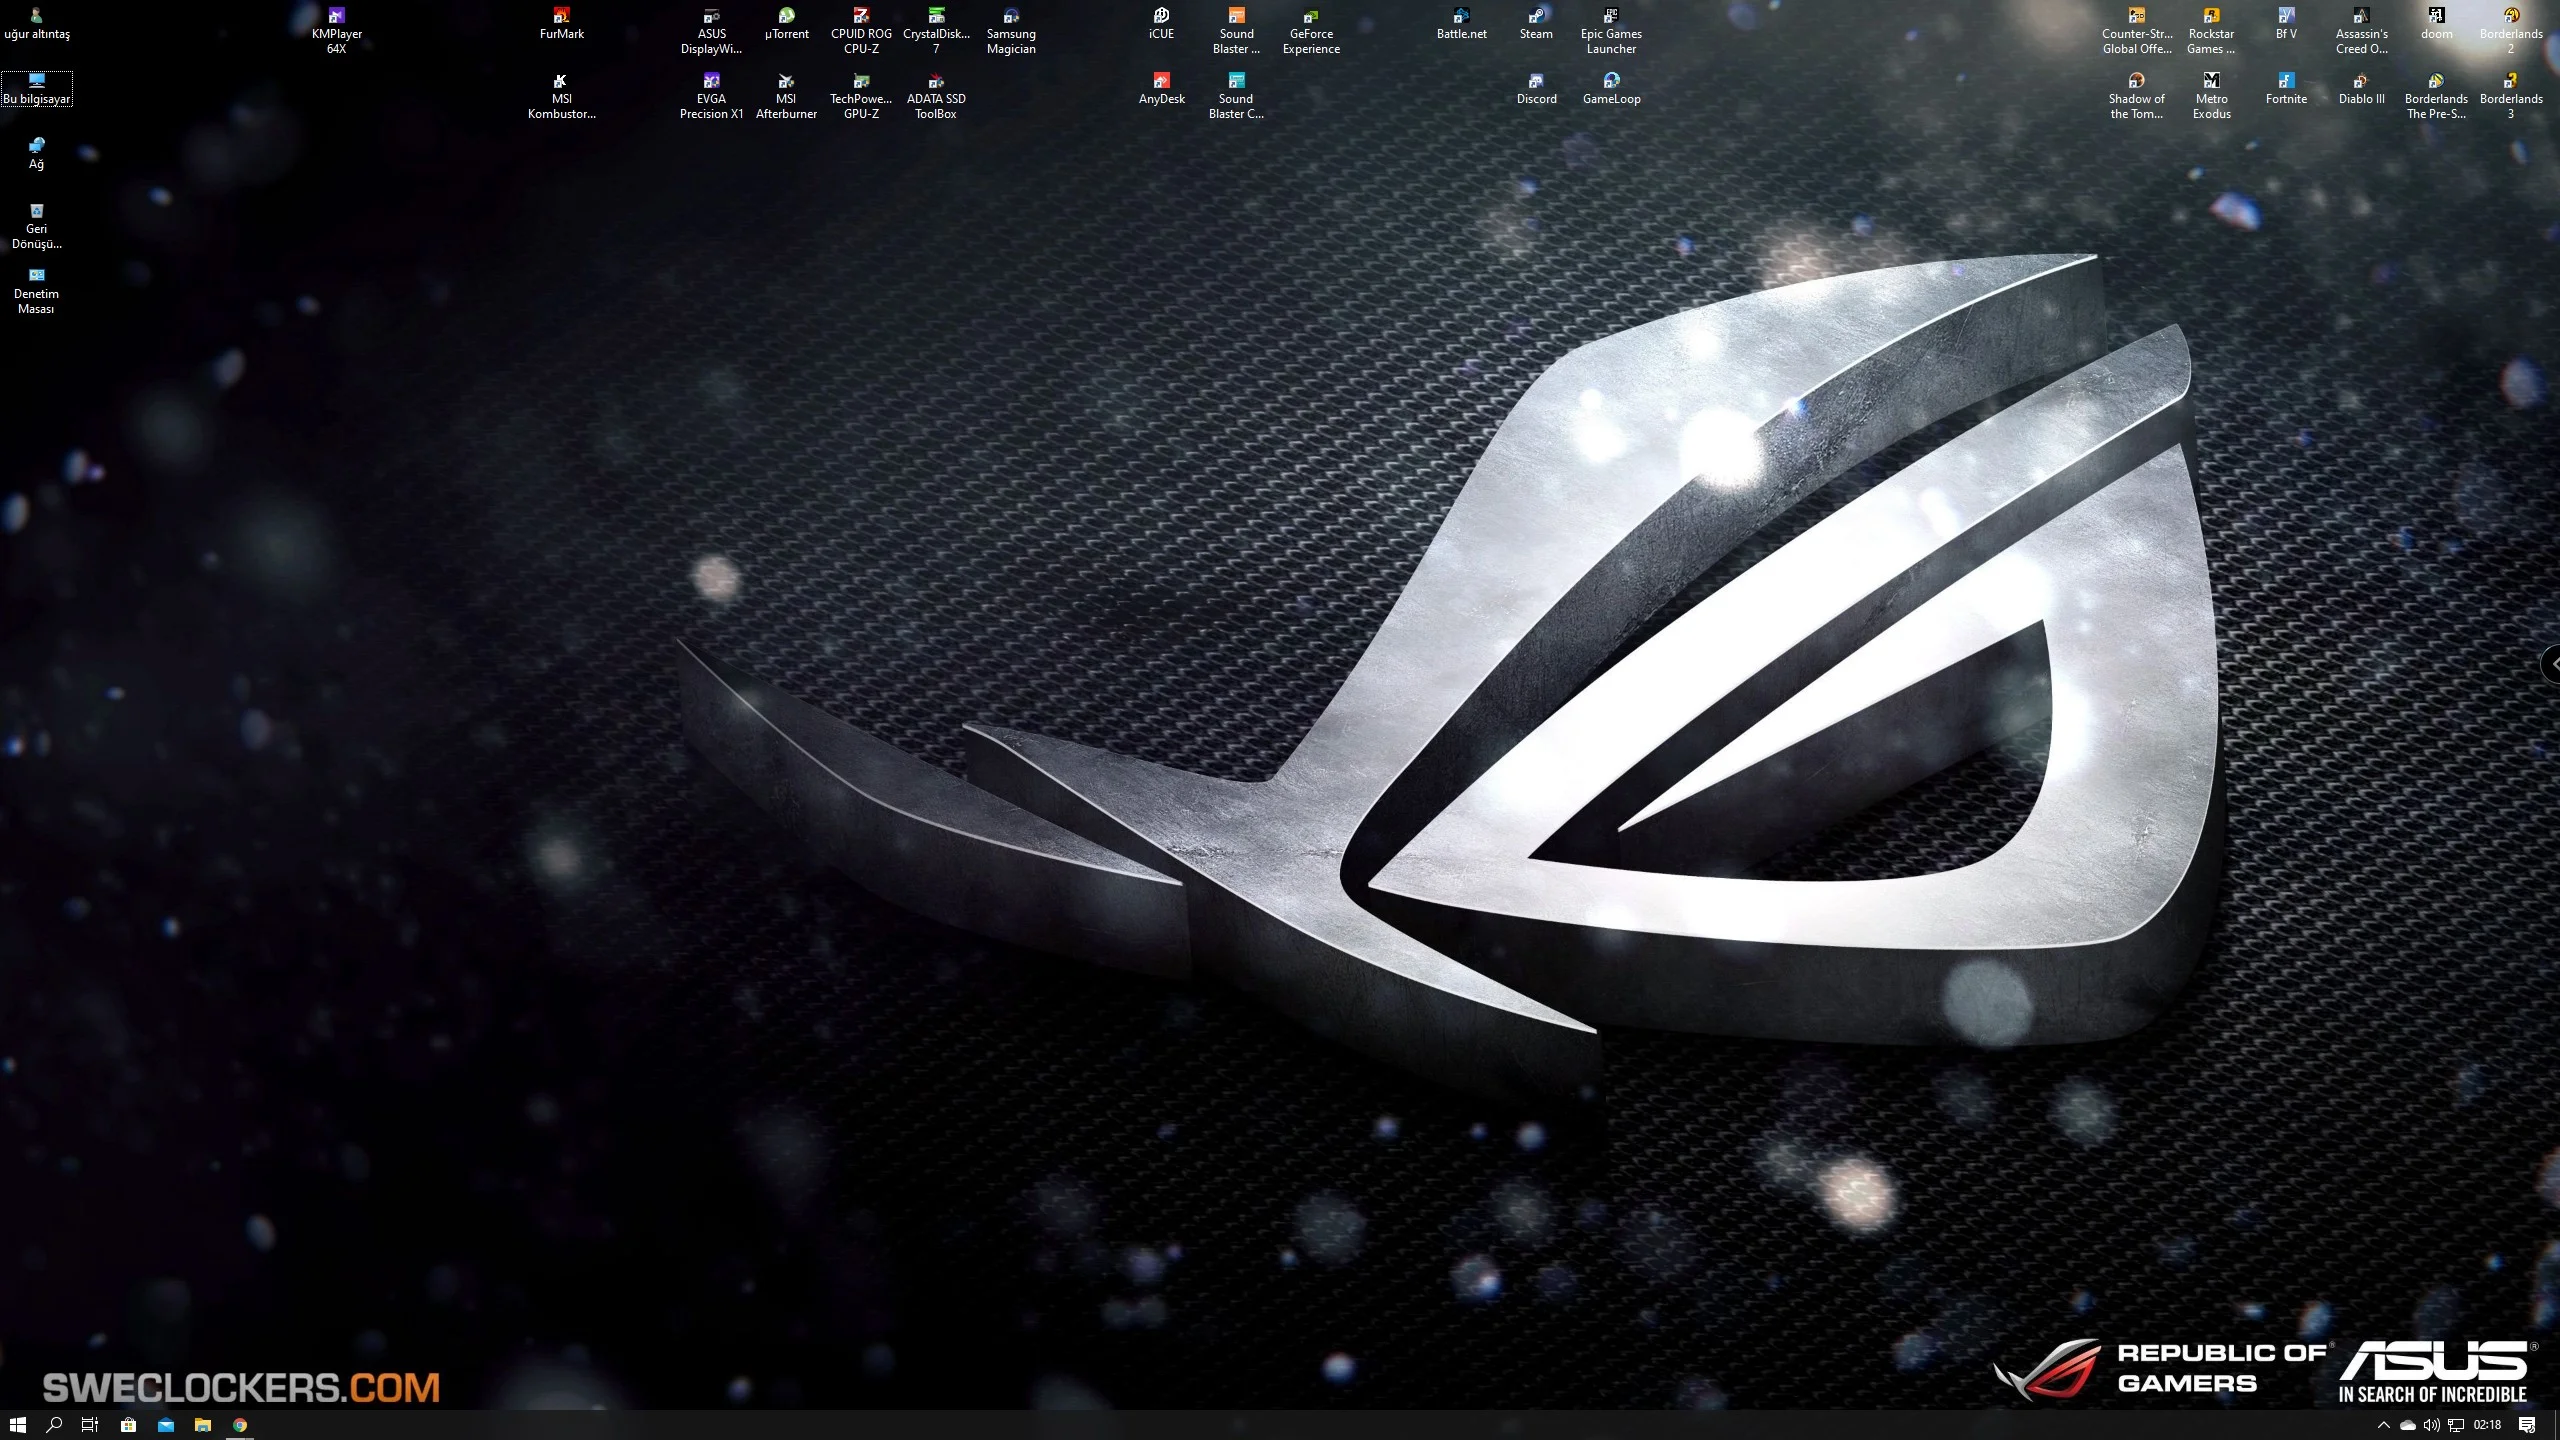This screenshot has height=1440, width=2560.
Task: Open Task View from the taskbar
Action: (90, 1425)
